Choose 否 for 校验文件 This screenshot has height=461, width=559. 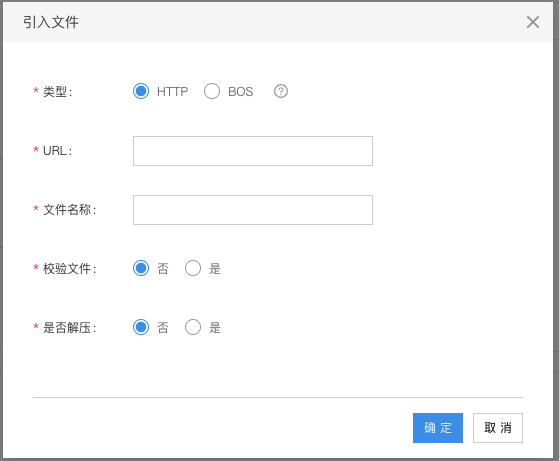(141, 268)
